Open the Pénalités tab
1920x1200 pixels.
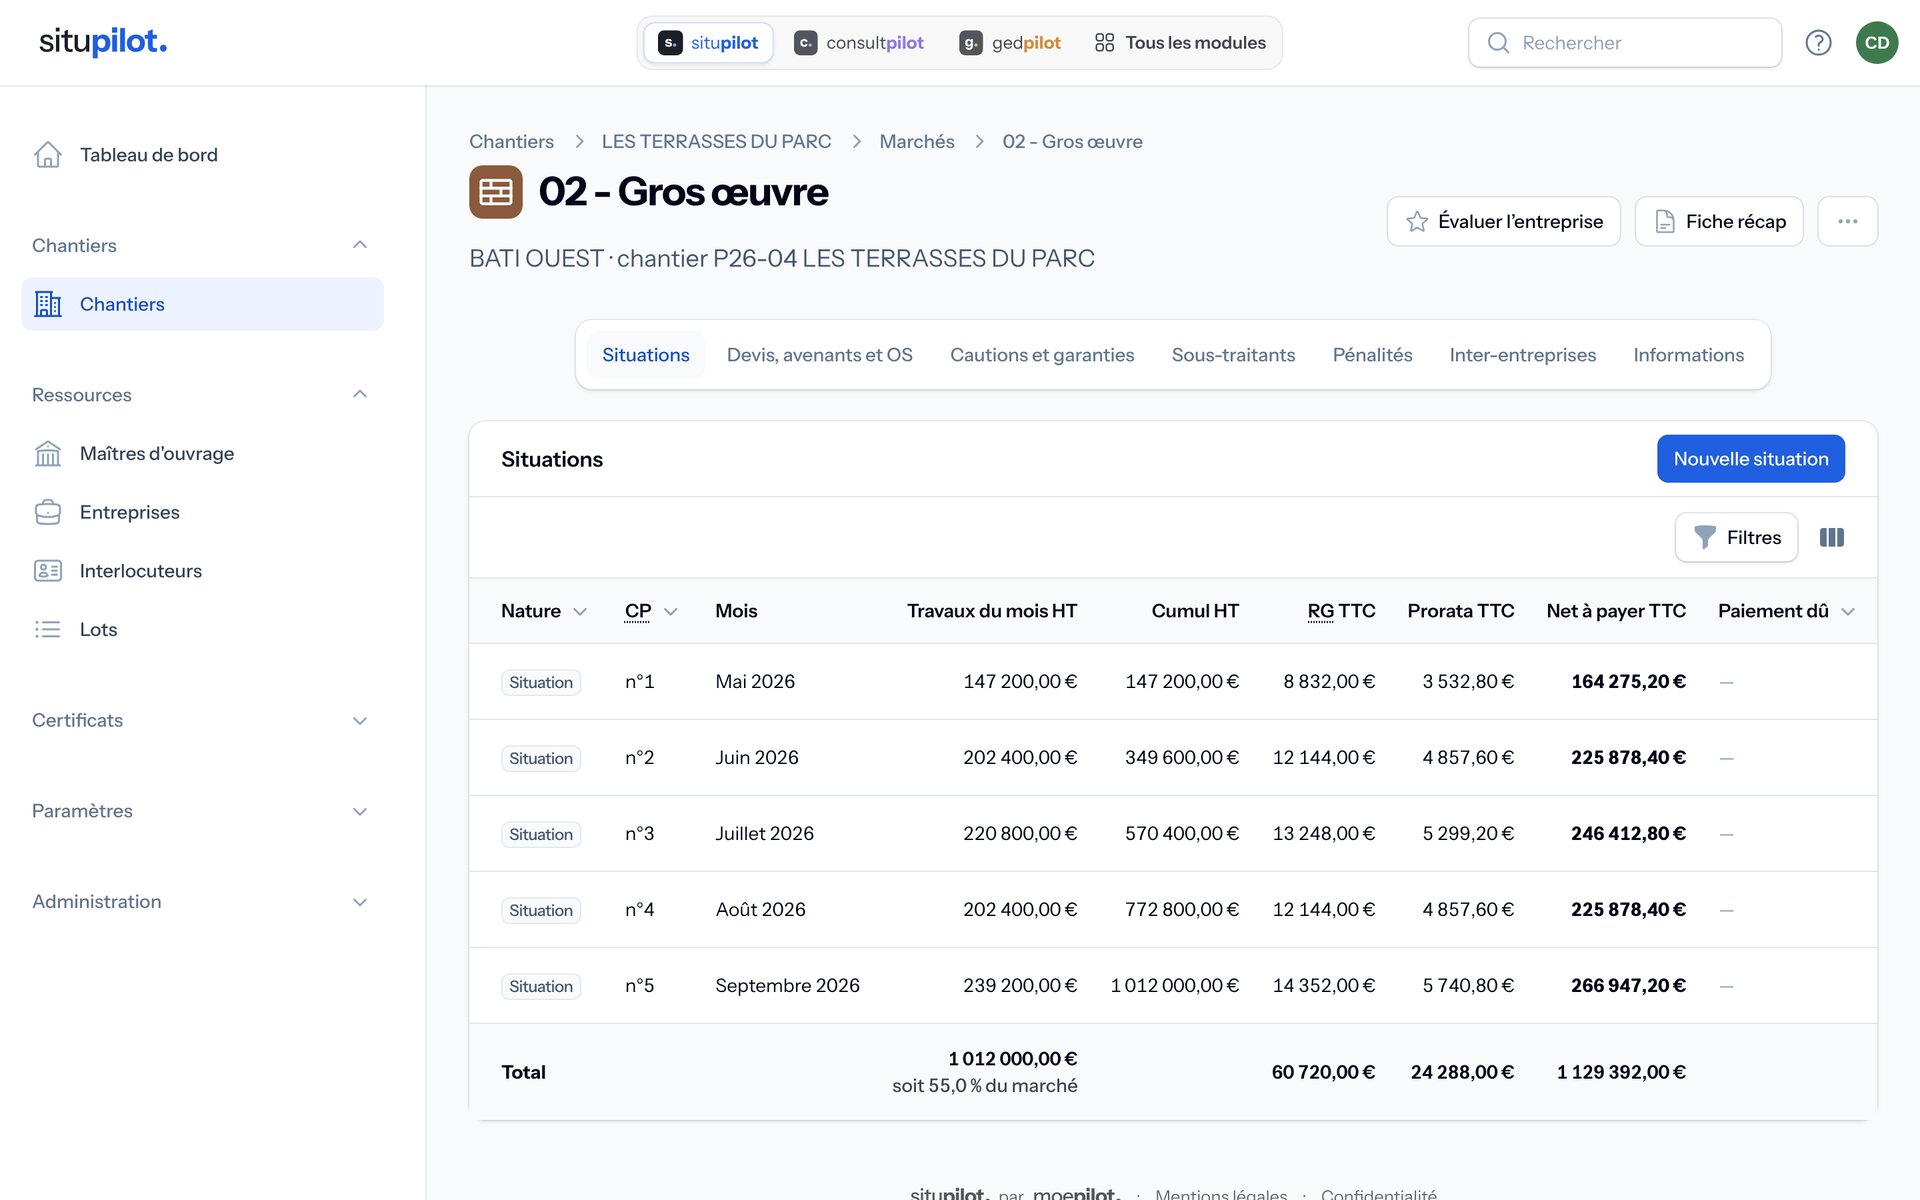pos(1372,355)
